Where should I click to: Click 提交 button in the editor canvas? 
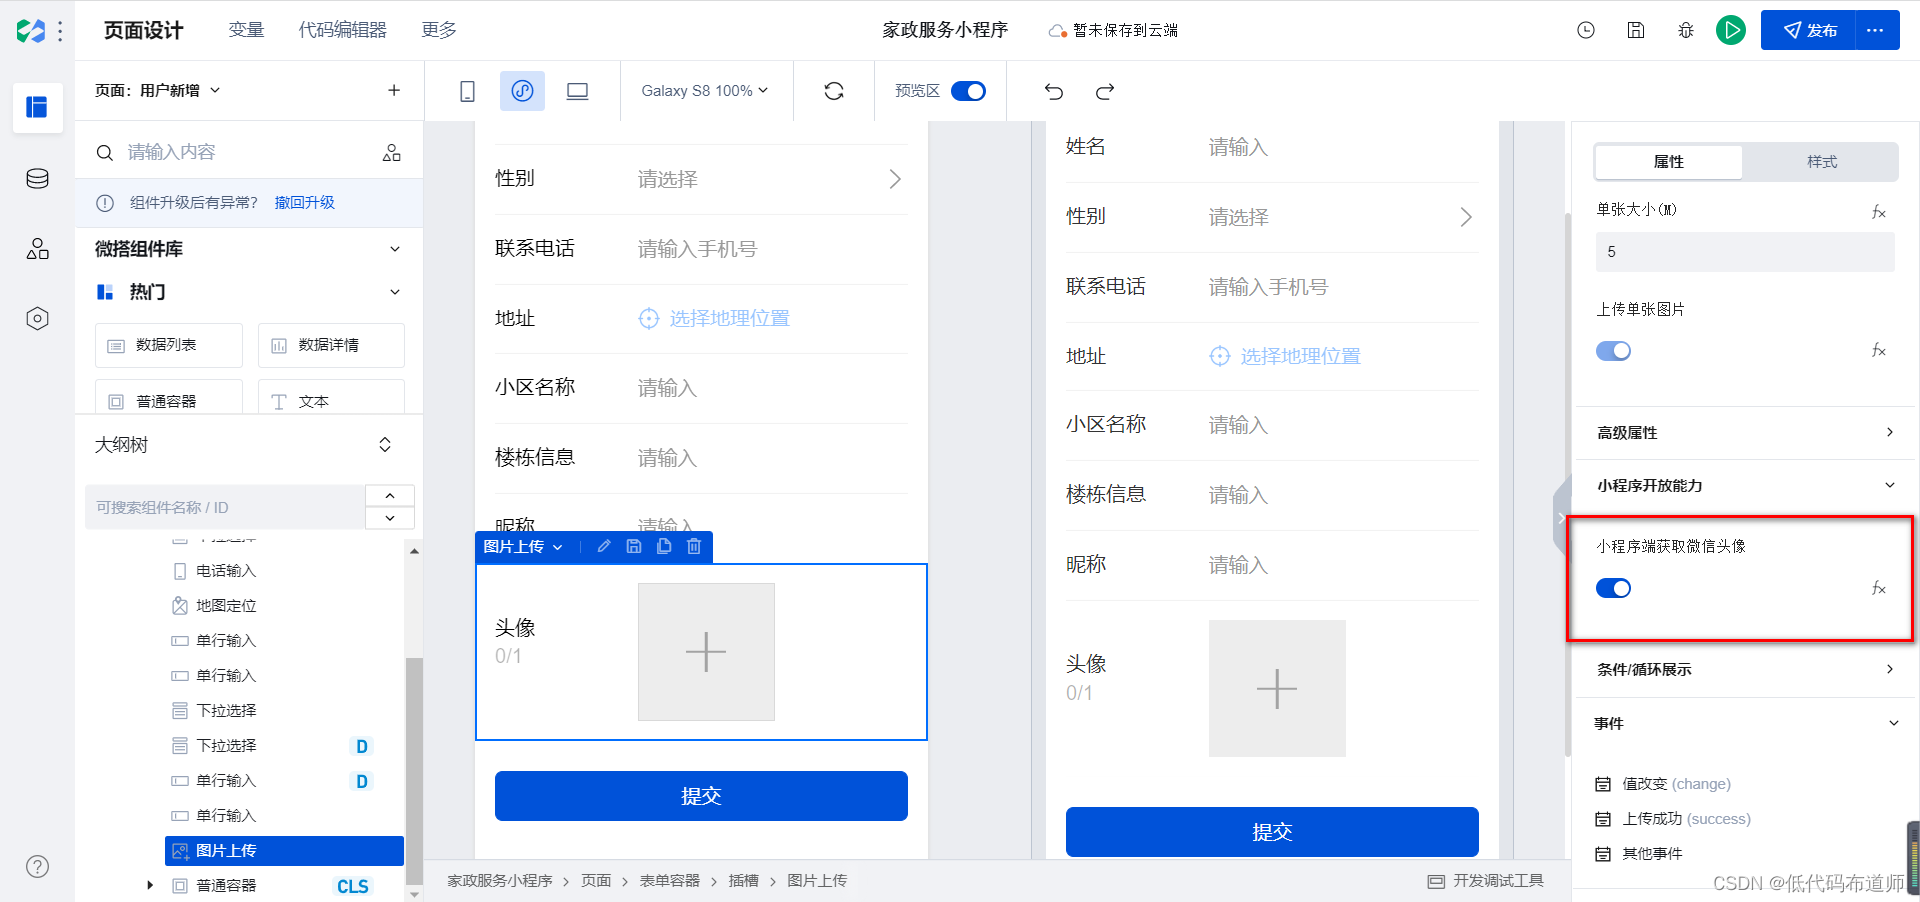click(701, 796)
